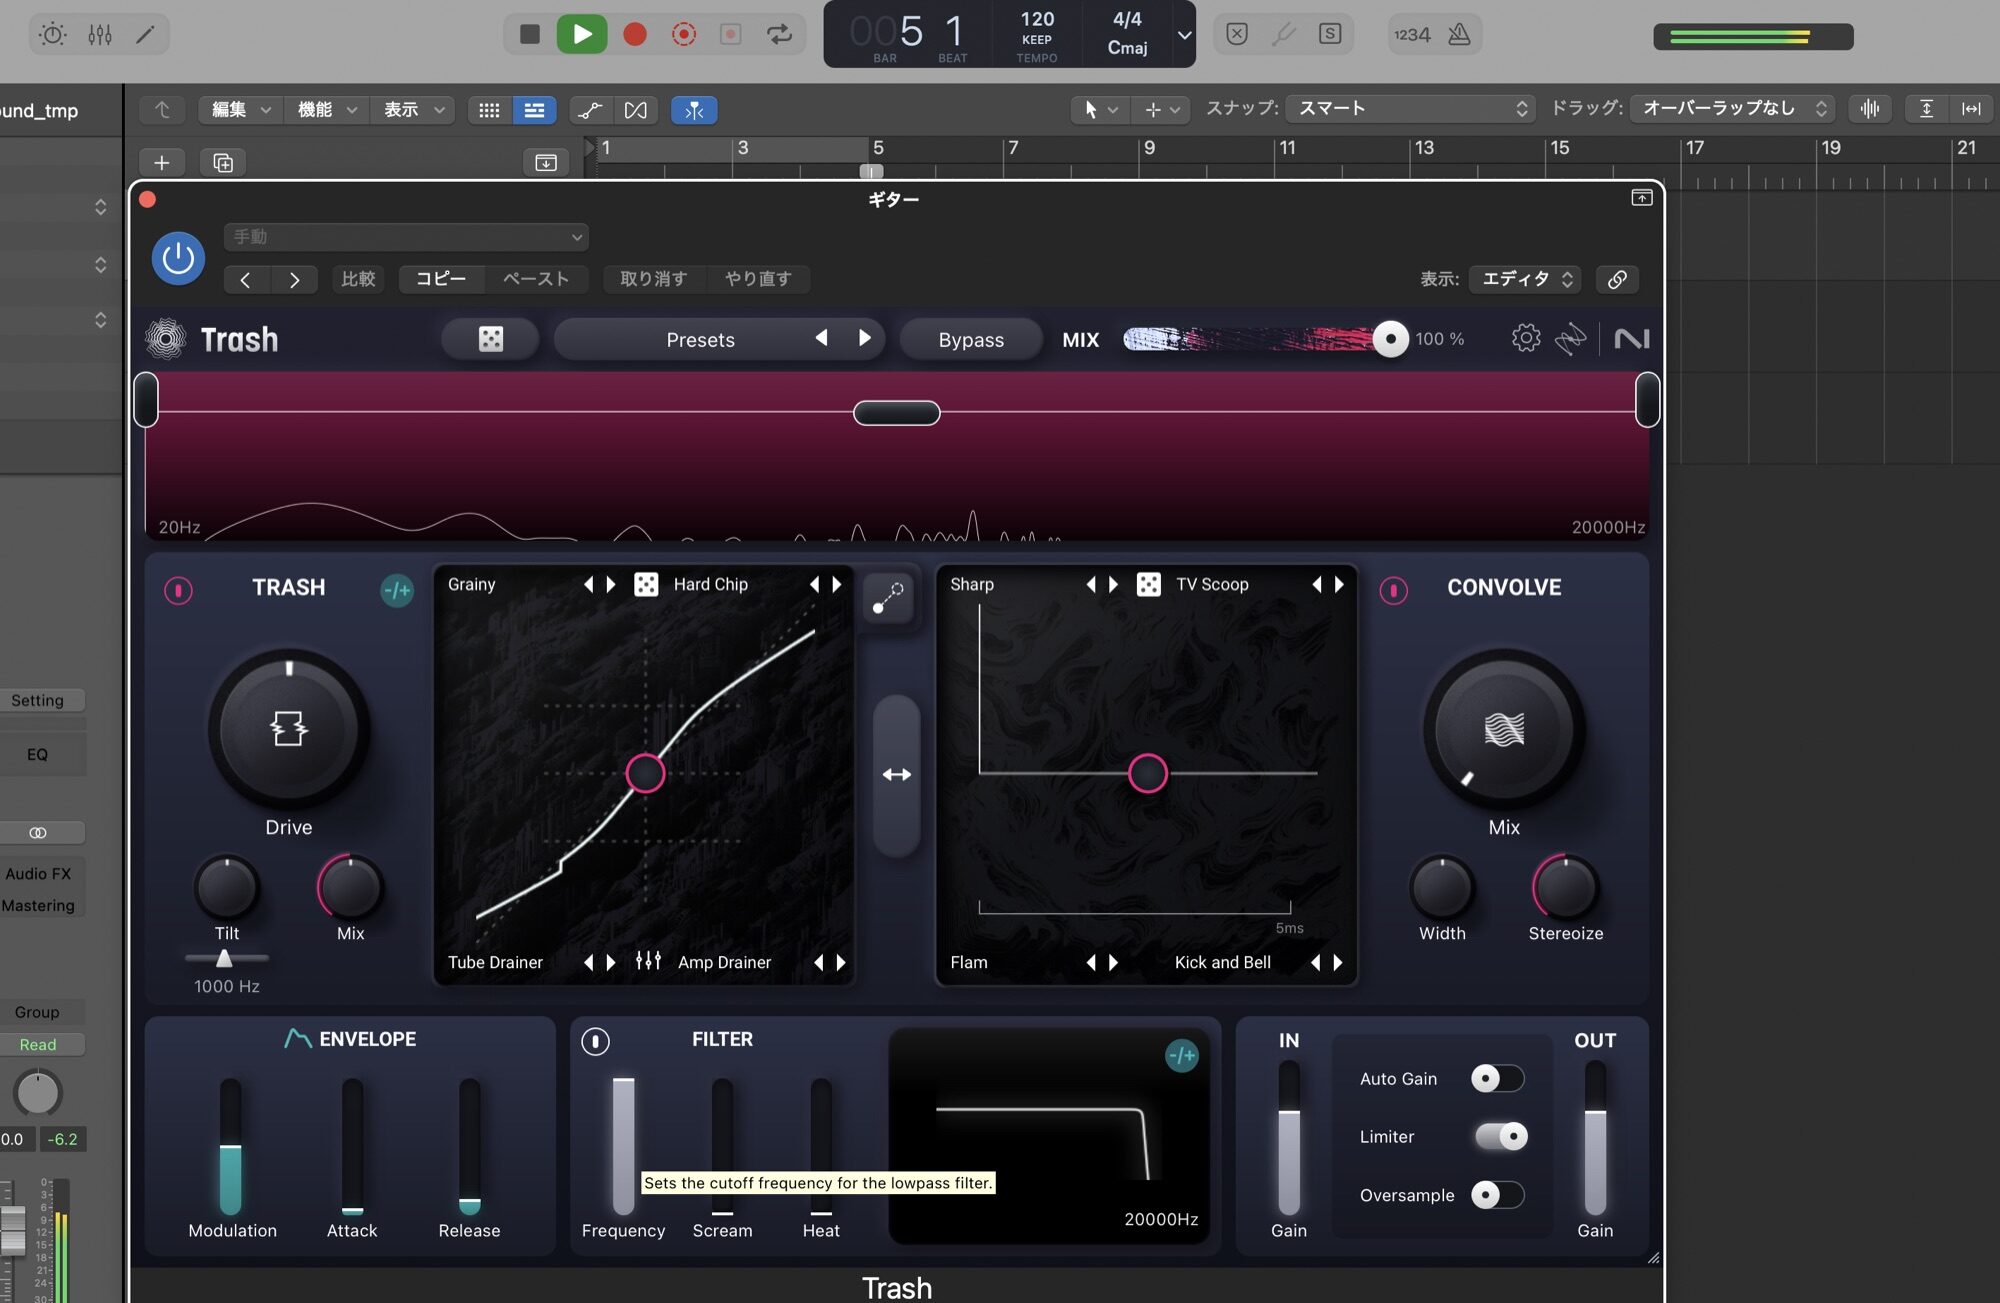The height and width of the screenshot is (1303, 2000).
Task: Toggle Cycle loop mode button
Action: point(779,34)
